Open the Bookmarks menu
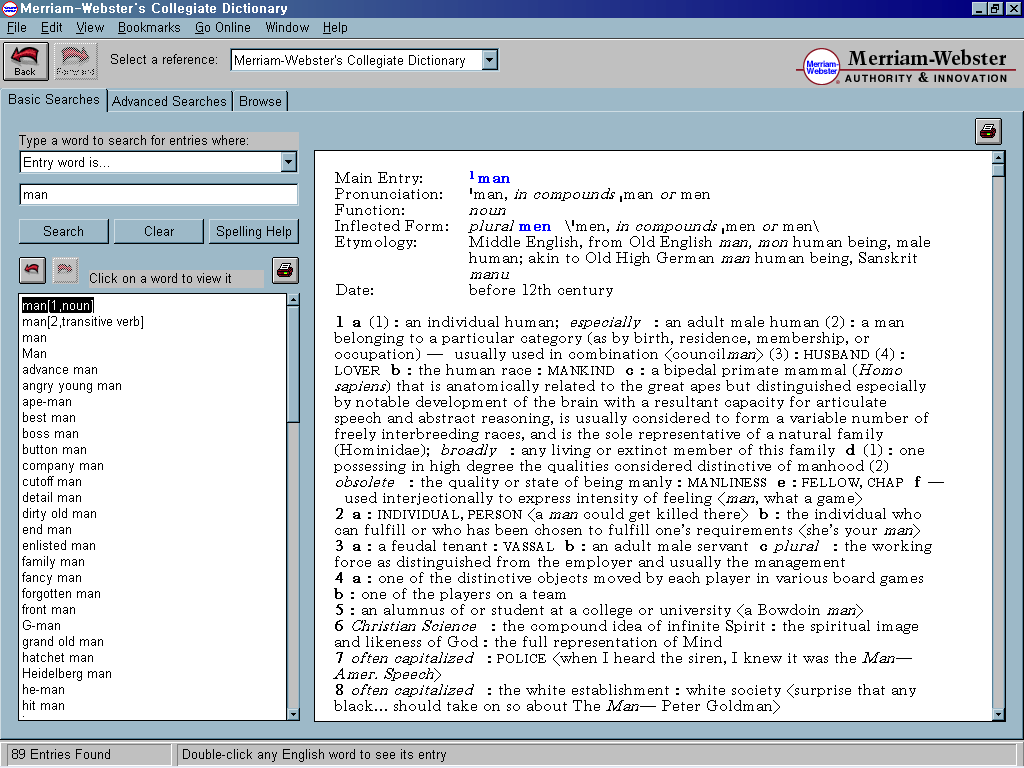1024x768 pixels. click(149, 27)
